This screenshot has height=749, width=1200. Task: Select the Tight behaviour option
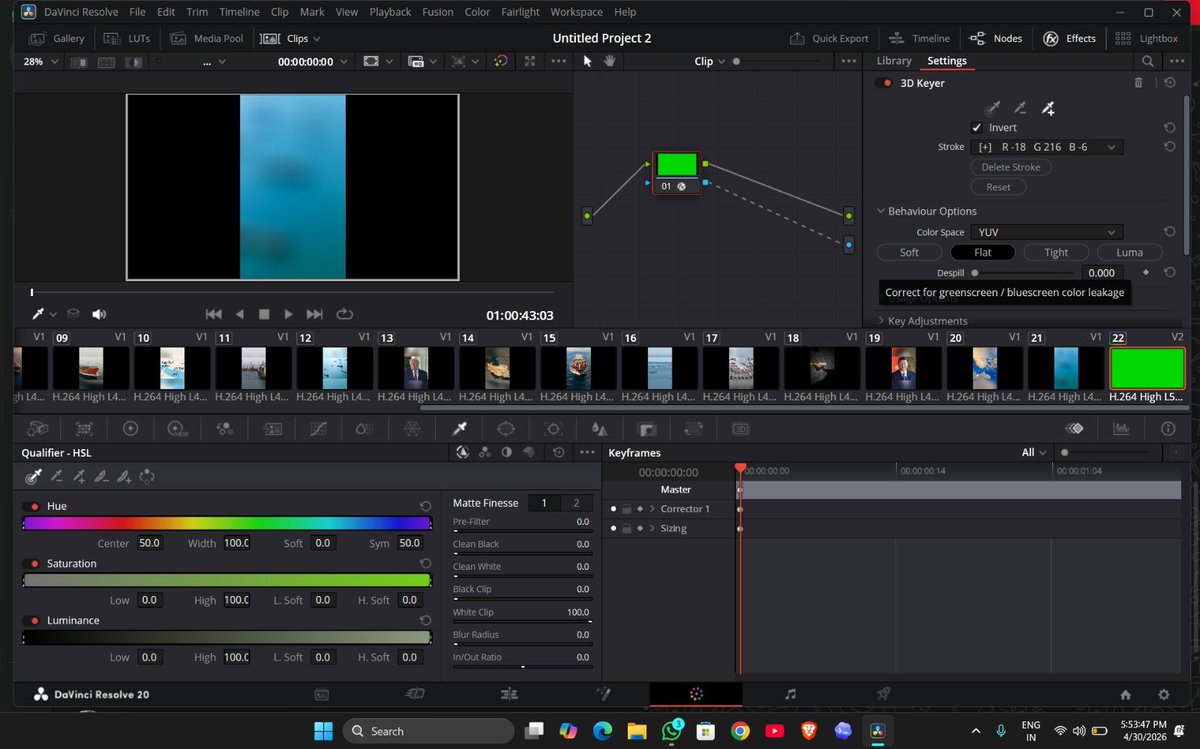pyautogui.click(x=1056, y=253)
